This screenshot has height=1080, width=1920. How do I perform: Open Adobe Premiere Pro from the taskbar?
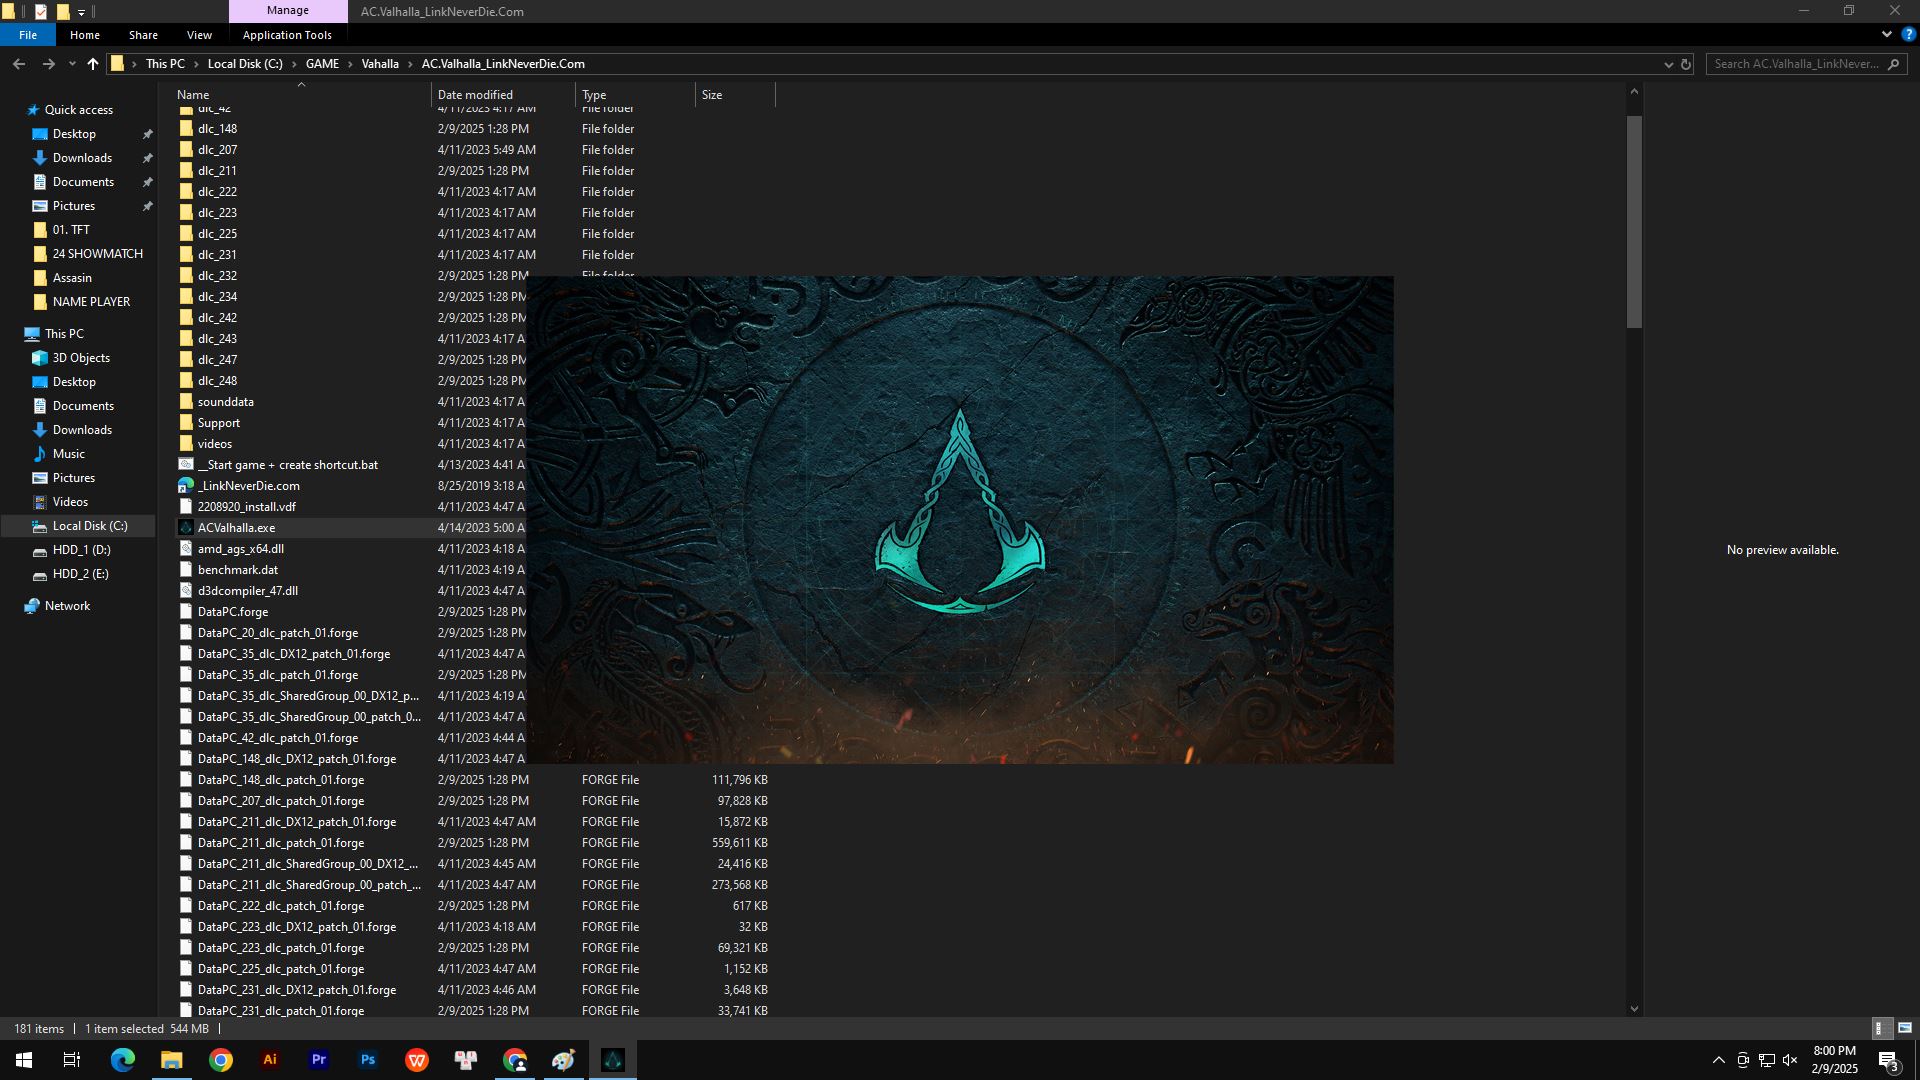319,1060
